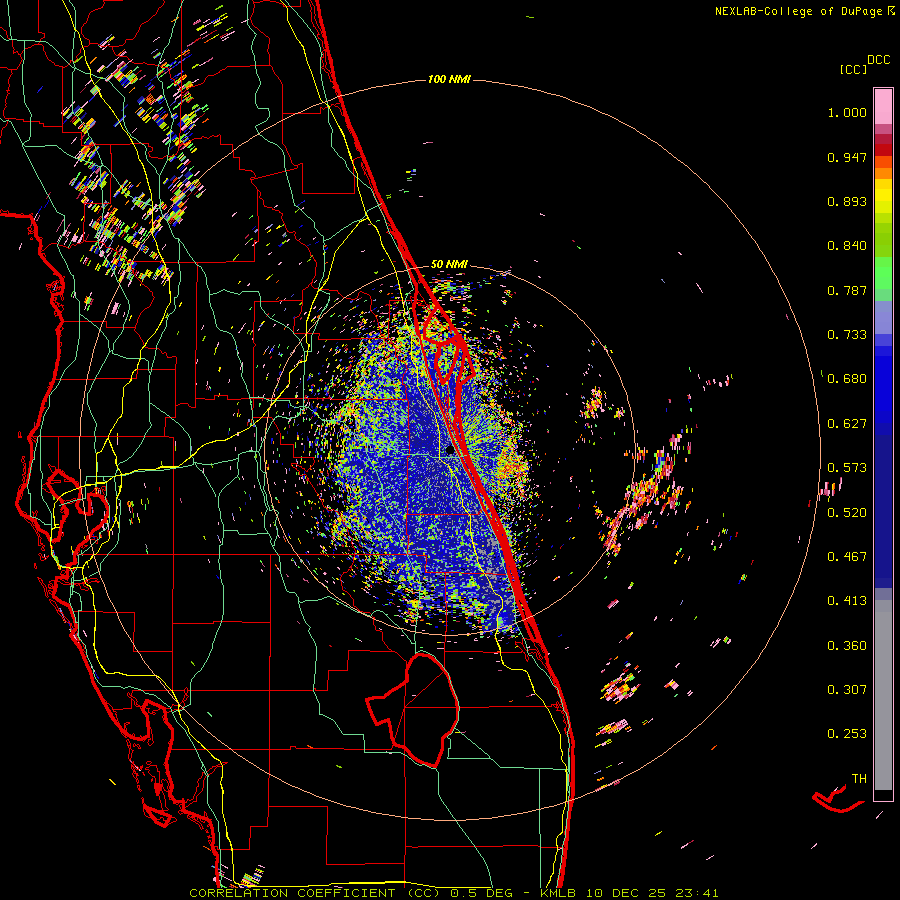Click the NEXLAB-College of DuPage label
Image resolution: width=900 pixels, height=900 pixels.
(x=798, y=11)
